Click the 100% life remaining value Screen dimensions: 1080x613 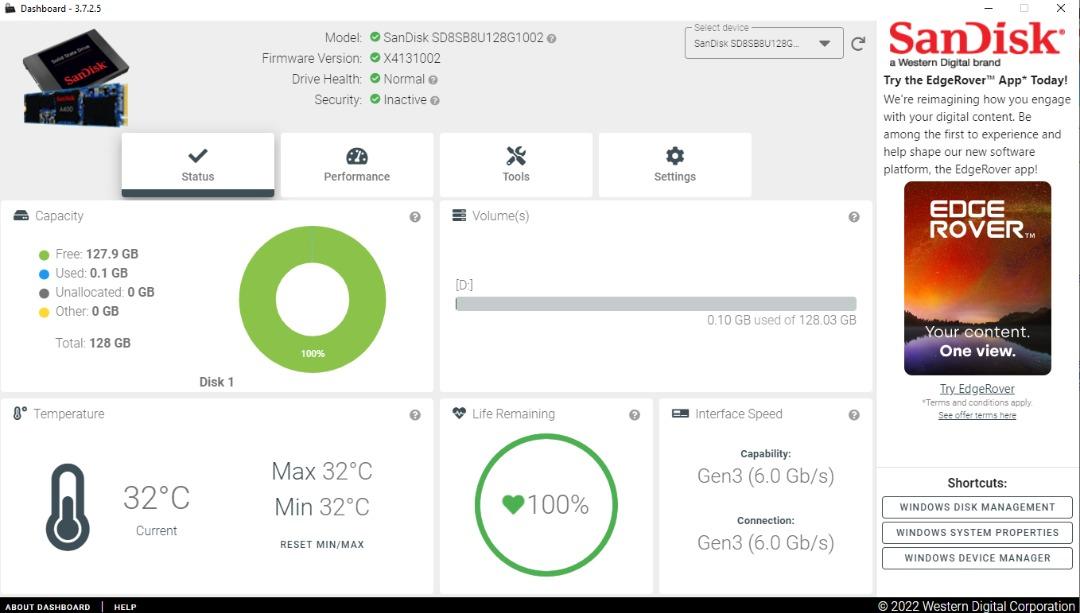pos(558,505)
